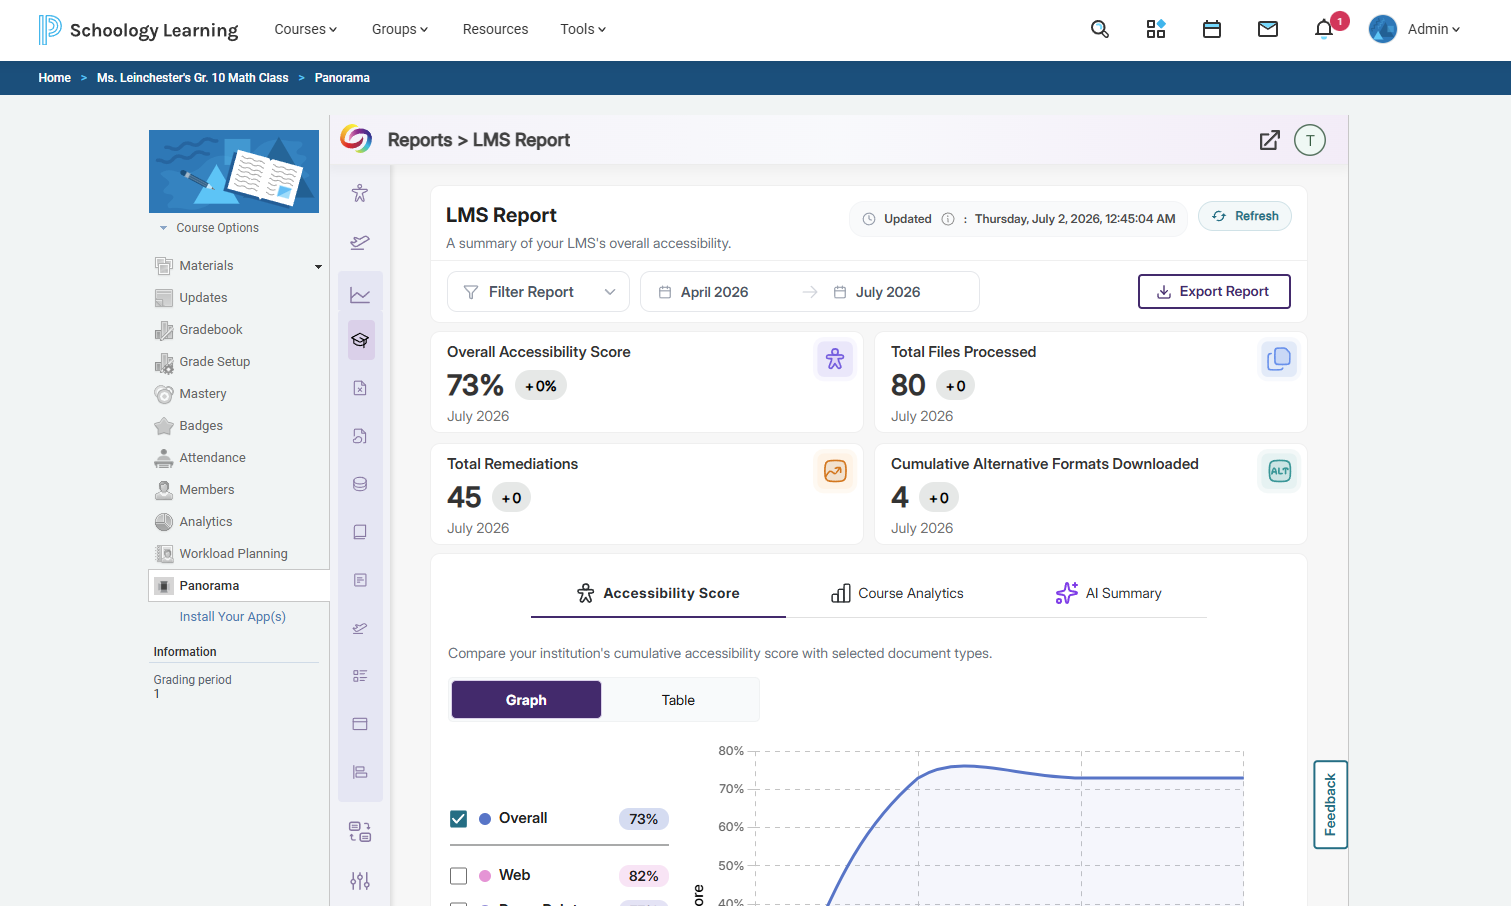1511x906 pixels.
Task: Expand the Filter Report dropdown
Action: point(538,292)
